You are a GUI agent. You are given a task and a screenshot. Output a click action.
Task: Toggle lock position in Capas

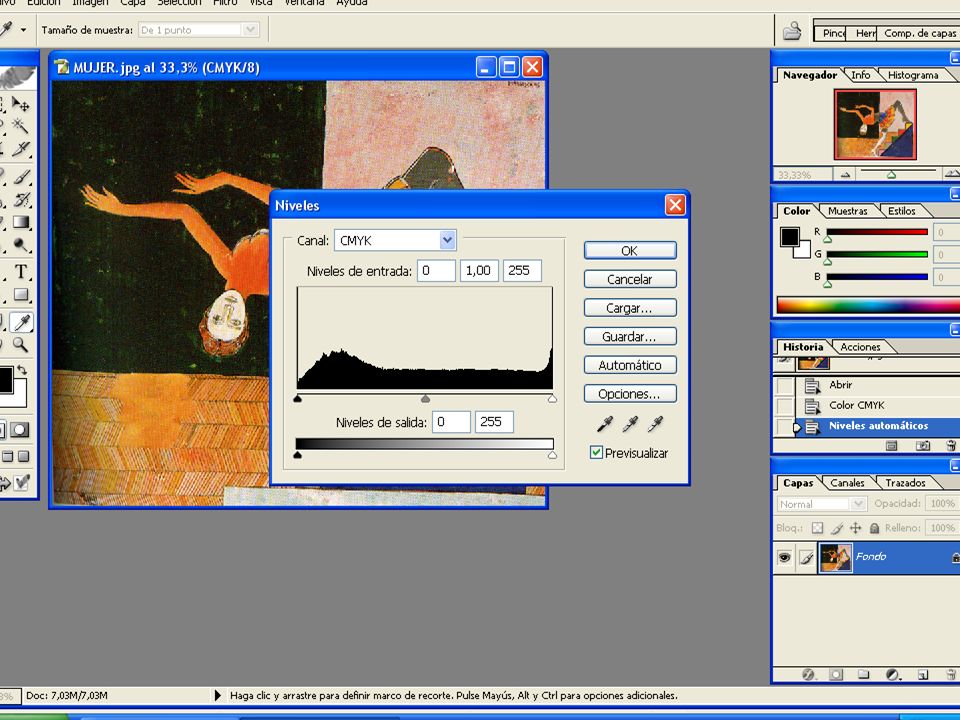click(x=855, y=528)
